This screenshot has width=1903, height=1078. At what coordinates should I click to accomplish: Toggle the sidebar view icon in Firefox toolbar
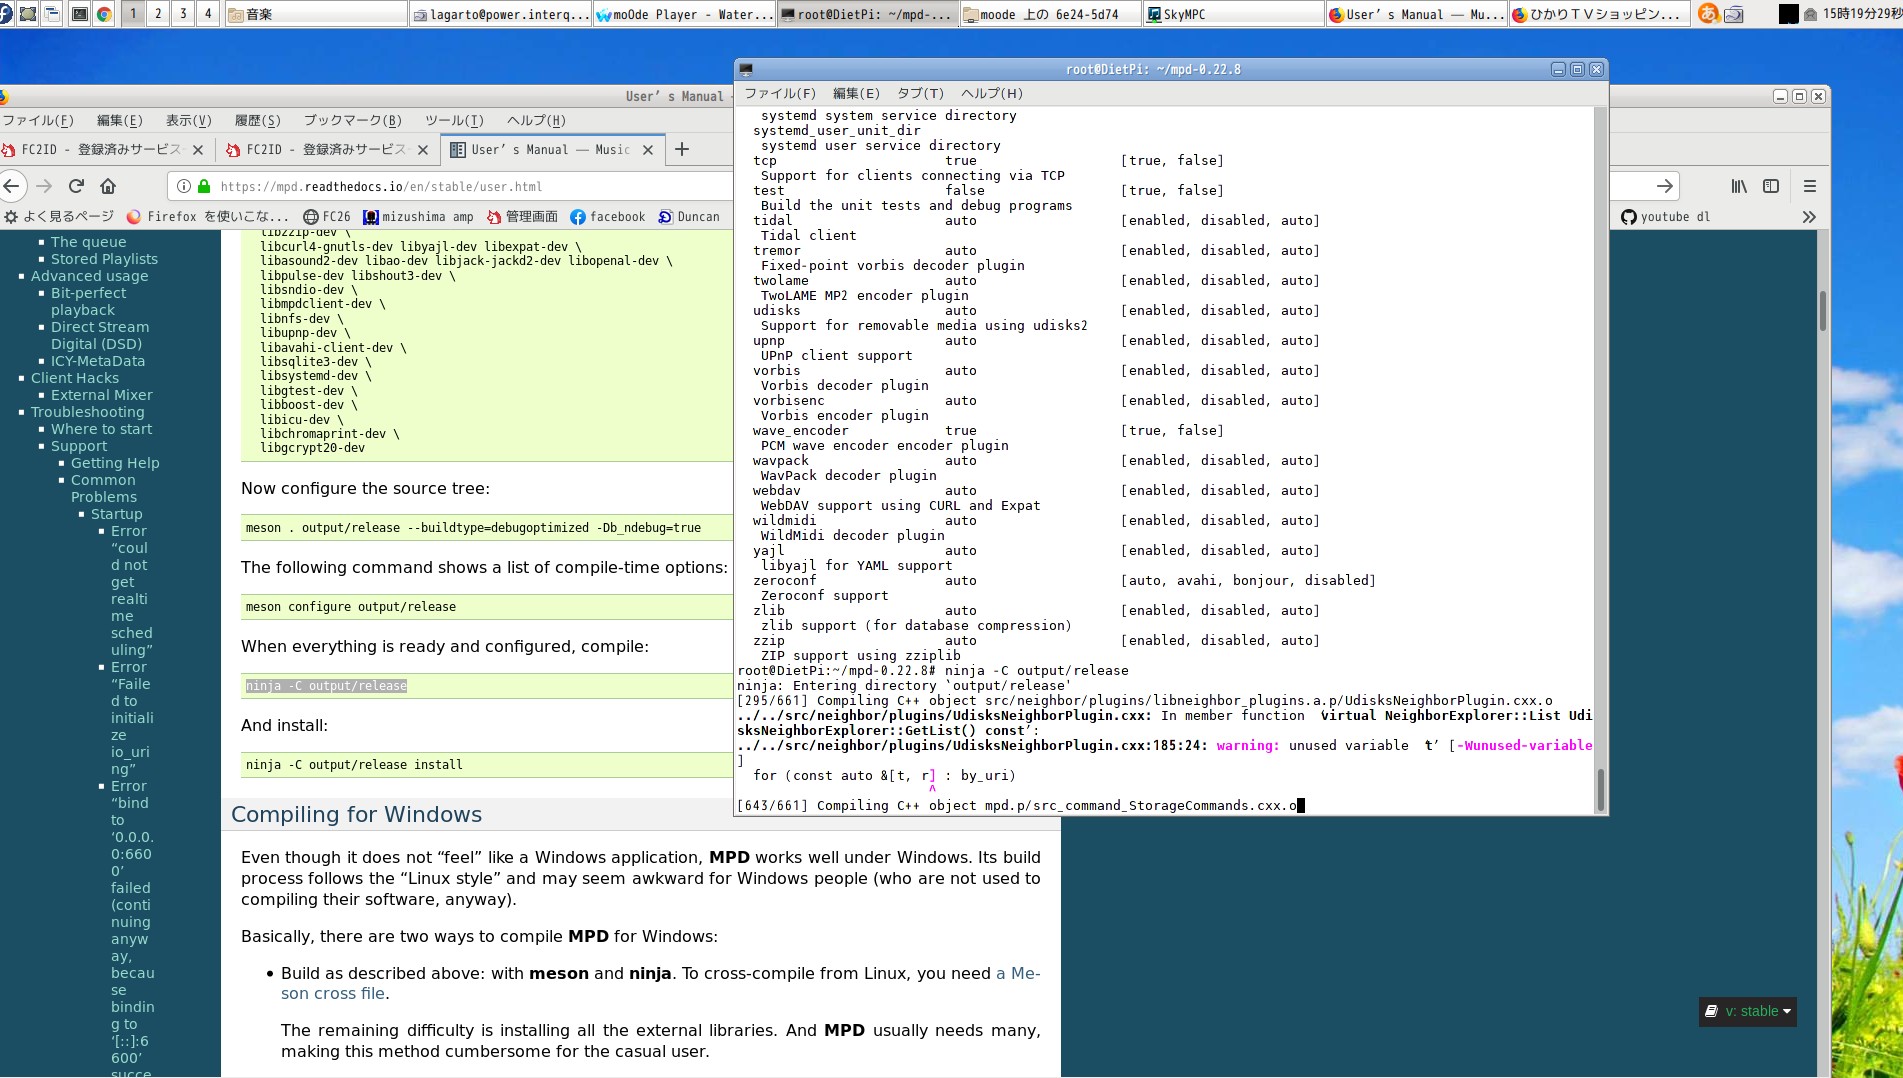1771,186
